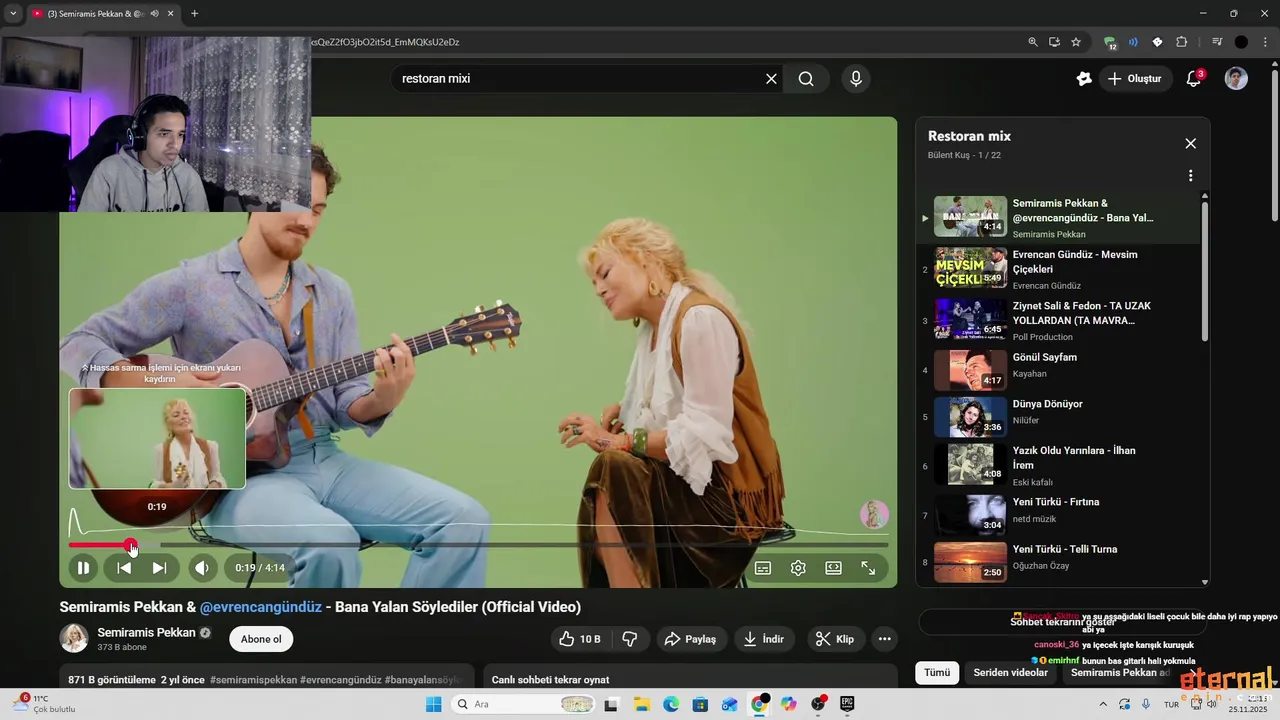This screenshot has height=720, width=1280.
Task: Select Dünya Dönüyor by Nilüfer
Action: [1060, 417]
